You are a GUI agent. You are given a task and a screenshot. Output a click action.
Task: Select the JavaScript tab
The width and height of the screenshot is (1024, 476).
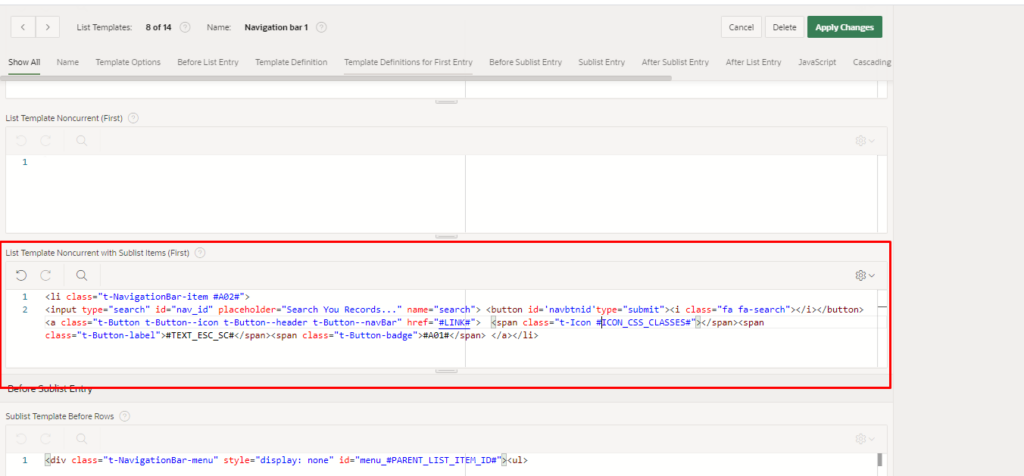pyautogui.click(x=817, y=62)
